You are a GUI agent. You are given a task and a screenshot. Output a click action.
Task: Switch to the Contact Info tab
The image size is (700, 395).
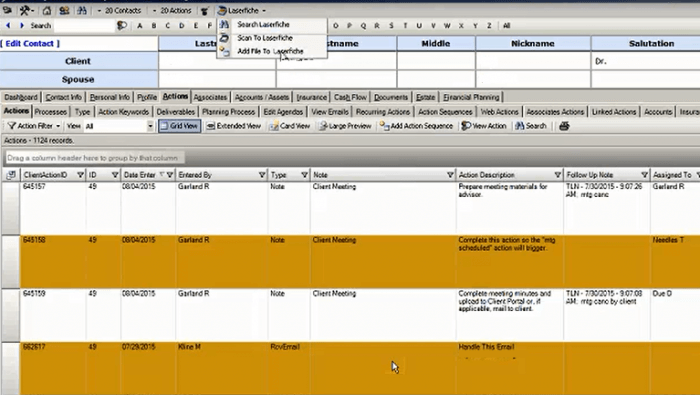tap(63, 97)
